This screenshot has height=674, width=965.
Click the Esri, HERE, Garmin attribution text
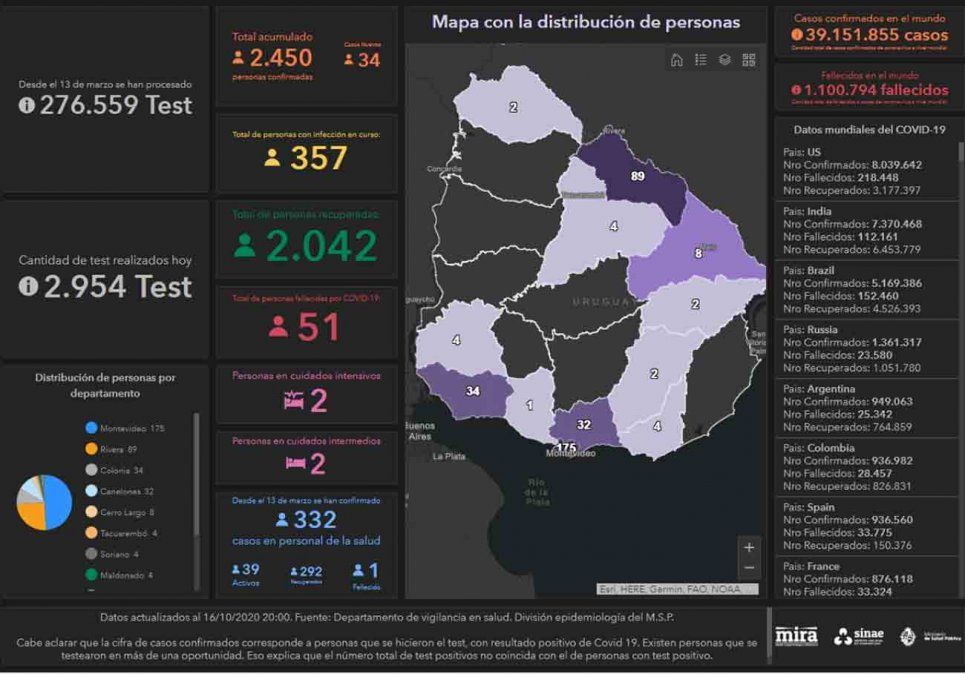pyautogui.click(x=670, y=589)
